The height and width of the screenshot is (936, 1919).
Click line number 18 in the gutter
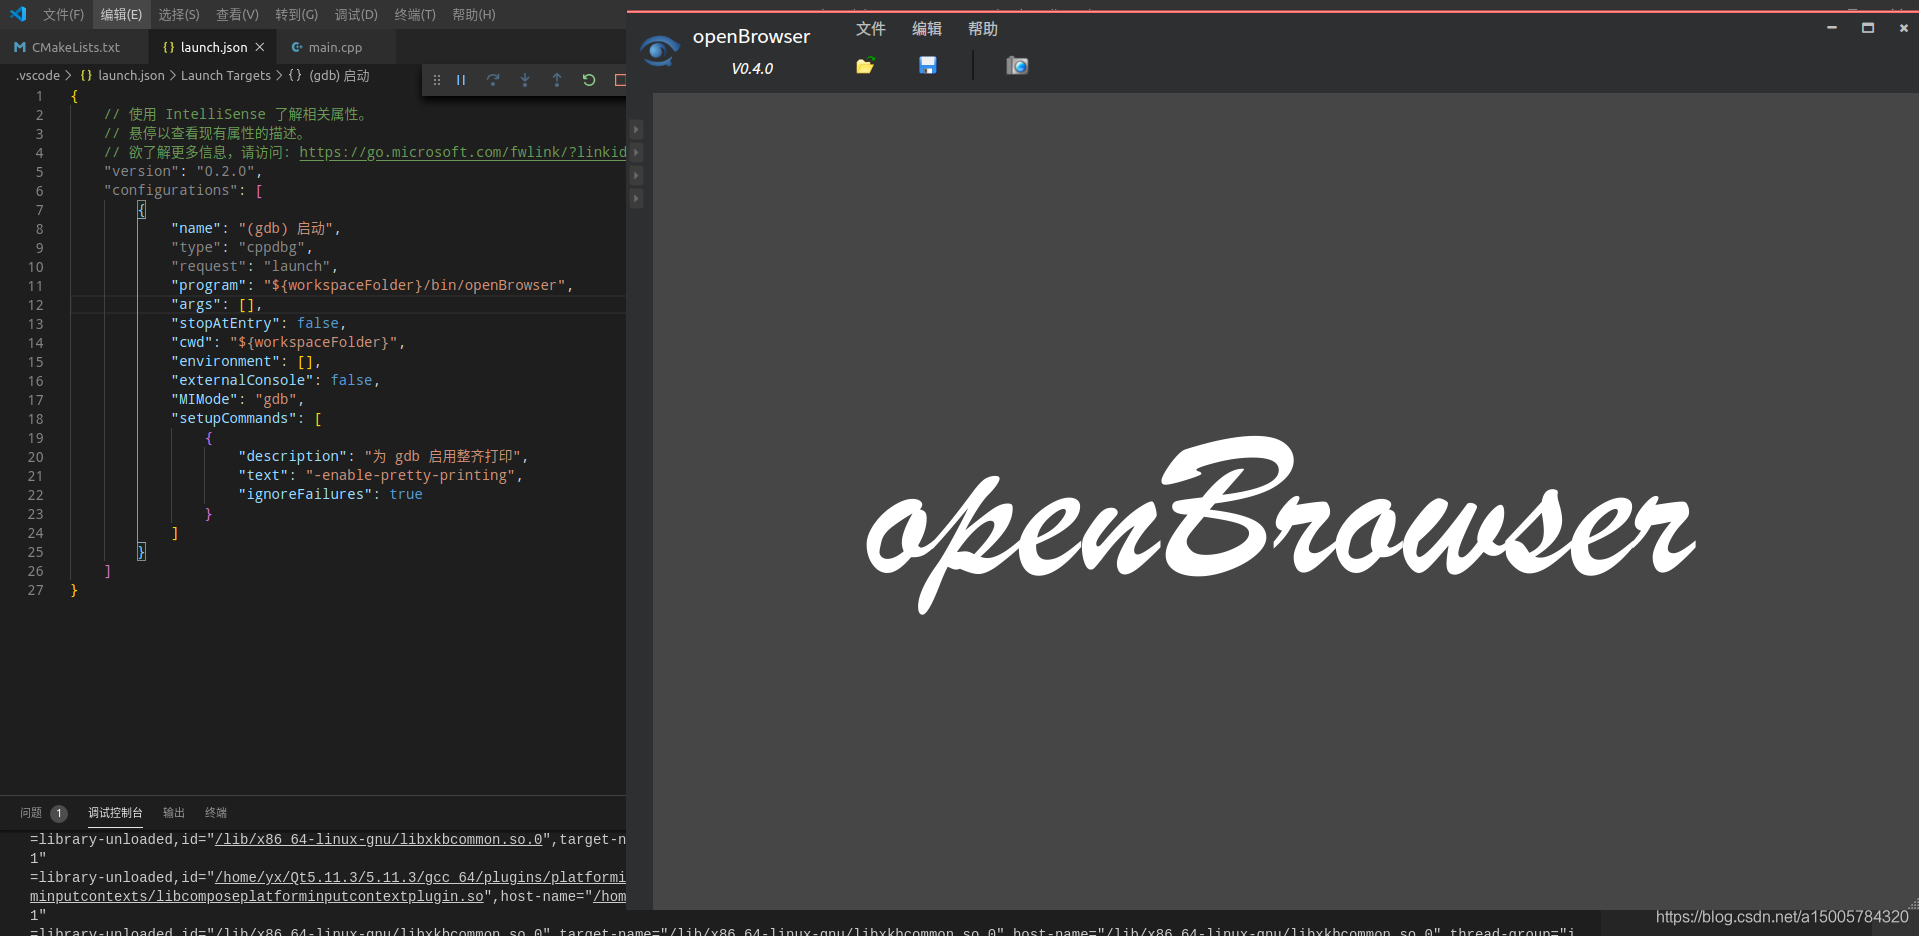36,418
